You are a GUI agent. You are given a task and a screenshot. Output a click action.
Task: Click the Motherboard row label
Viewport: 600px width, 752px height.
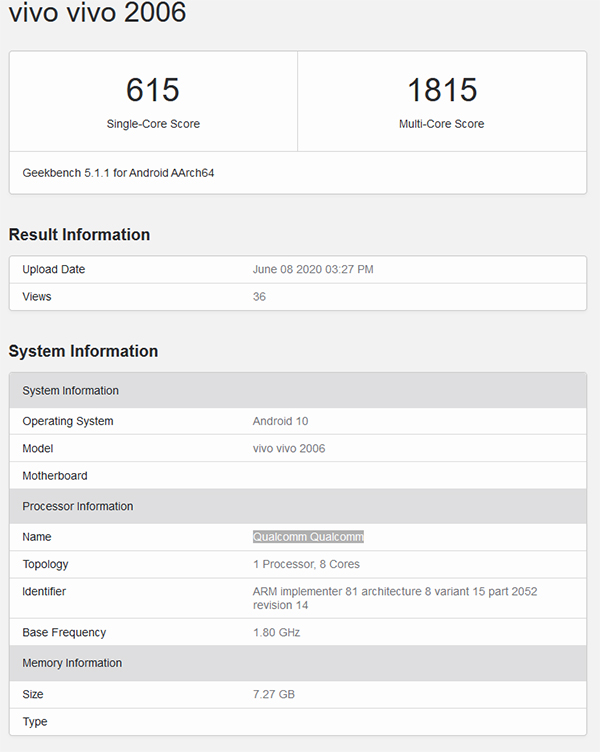click(x=55, y=476)
